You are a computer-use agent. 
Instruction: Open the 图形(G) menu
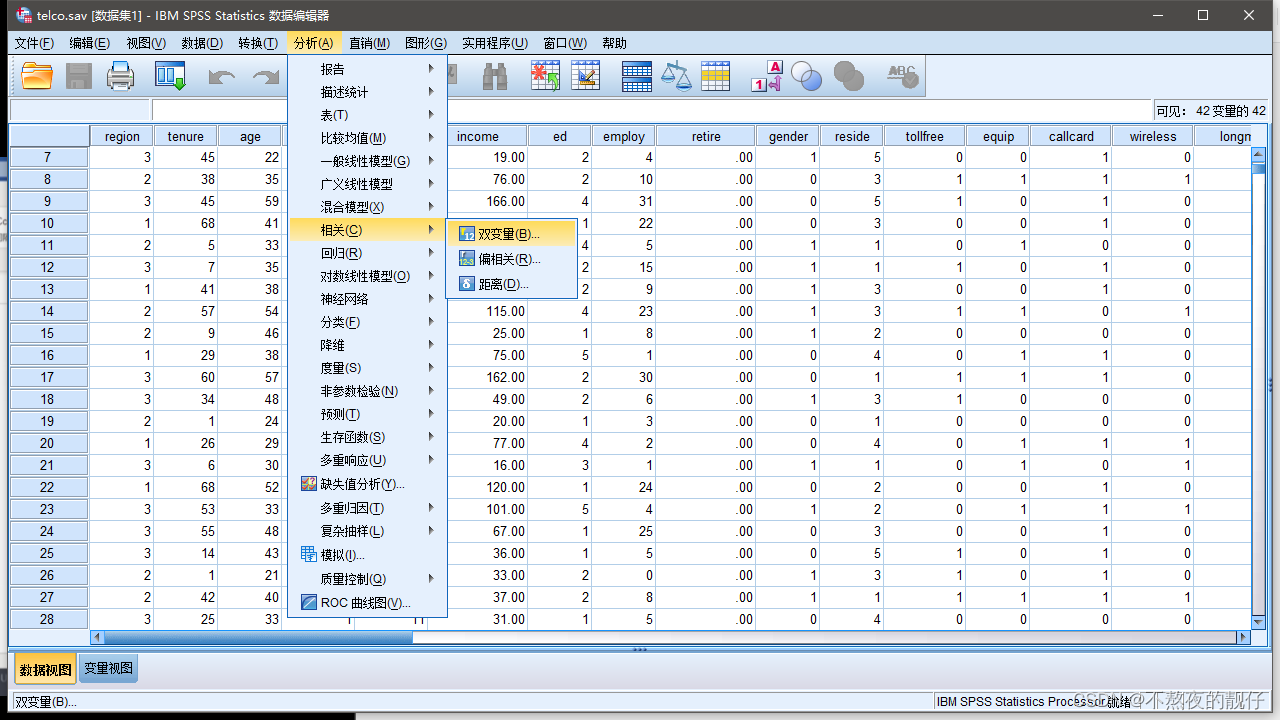point(426,43)
